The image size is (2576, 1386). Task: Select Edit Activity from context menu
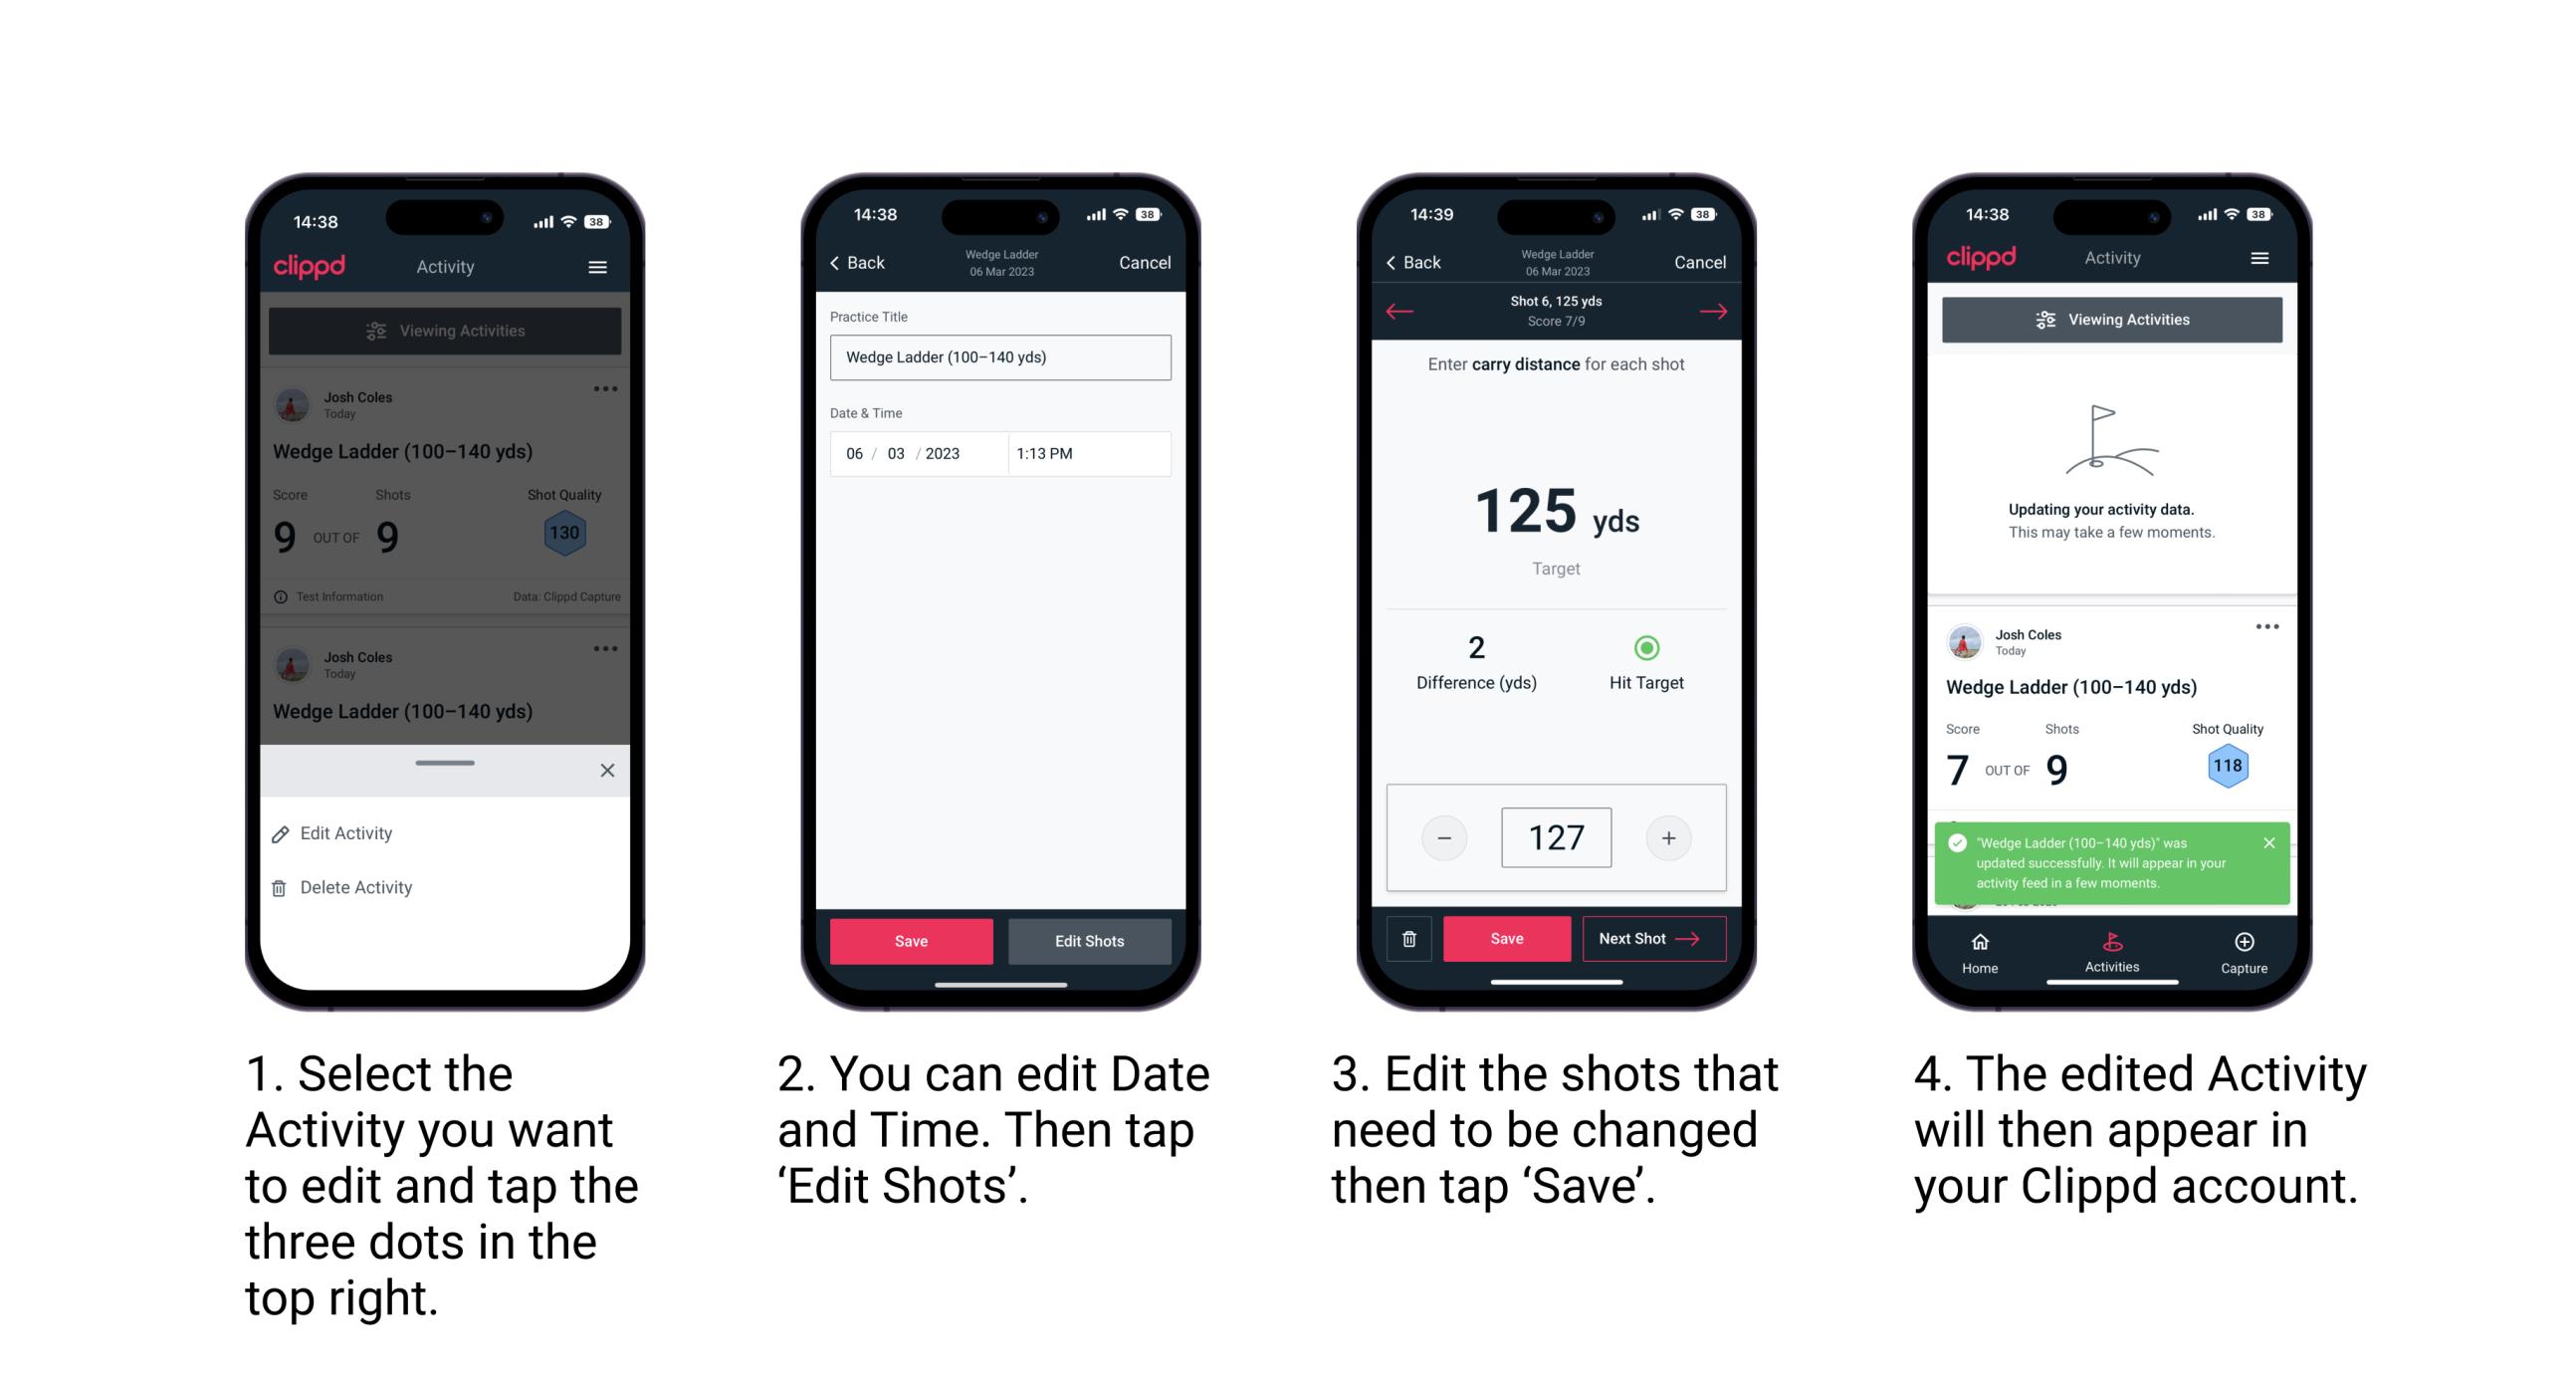348,834
